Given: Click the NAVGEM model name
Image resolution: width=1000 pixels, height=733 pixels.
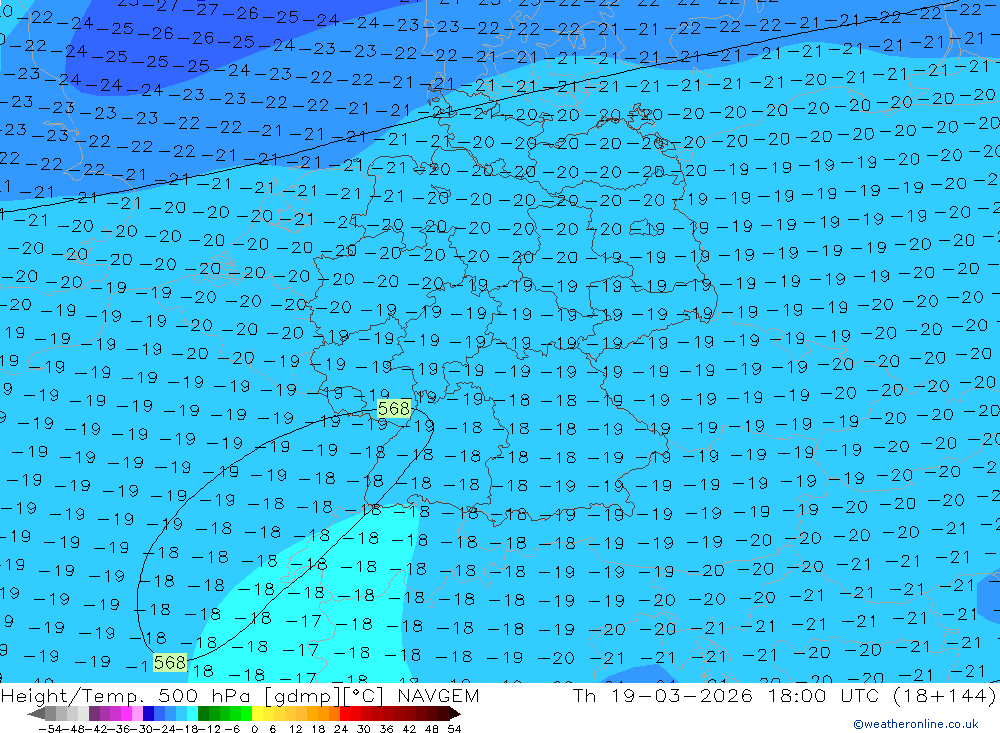Looking at the screenshot, I should 438,695.
